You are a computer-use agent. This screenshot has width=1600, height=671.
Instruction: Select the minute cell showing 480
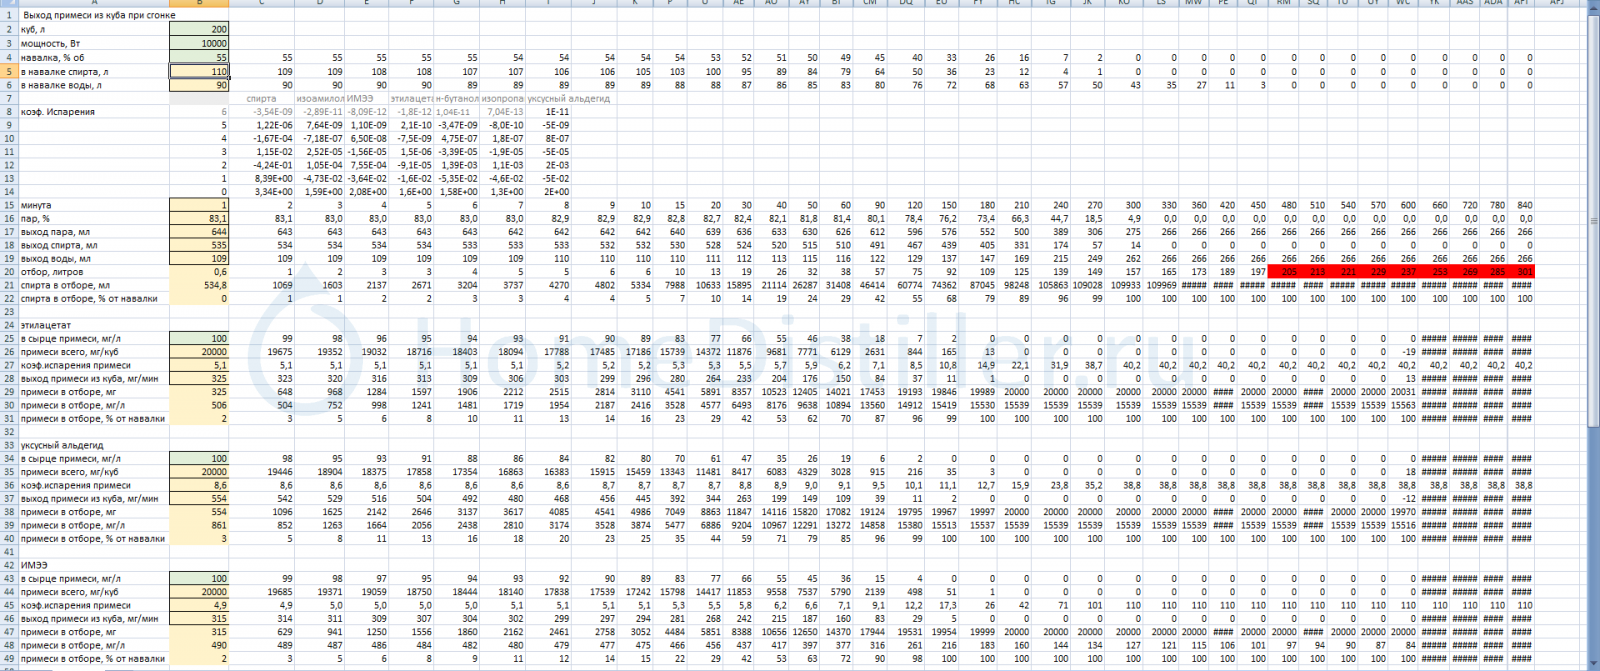tap(1283, 205)
